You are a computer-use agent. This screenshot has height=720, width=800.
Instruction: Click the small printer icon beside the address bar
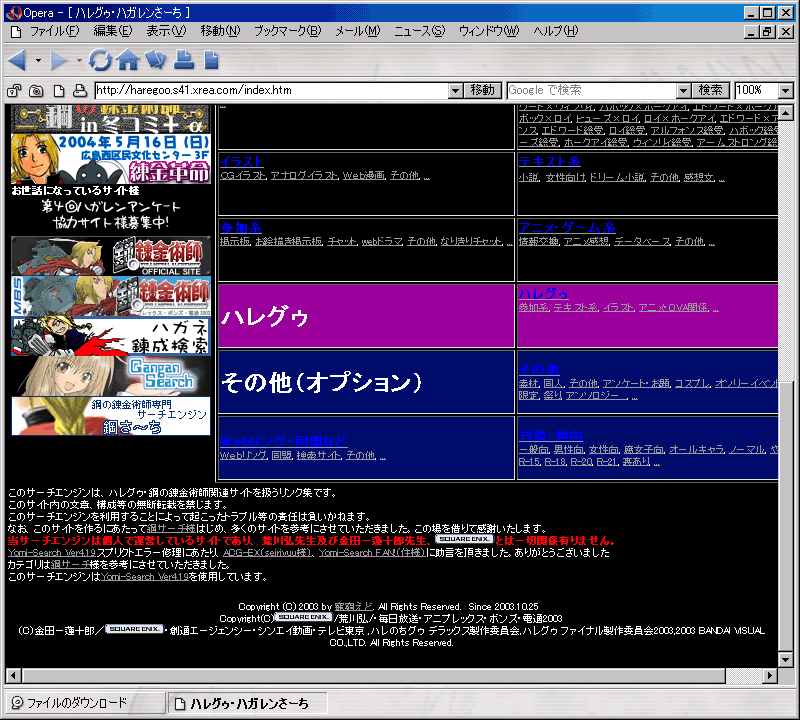(80, 91)
